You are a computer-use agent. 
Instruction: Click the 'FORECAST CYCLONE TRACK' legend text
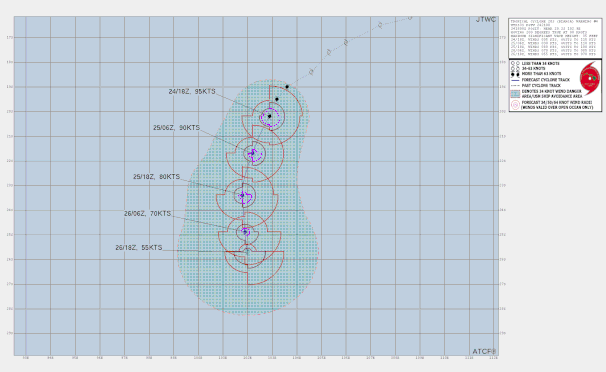pos(546,80)
